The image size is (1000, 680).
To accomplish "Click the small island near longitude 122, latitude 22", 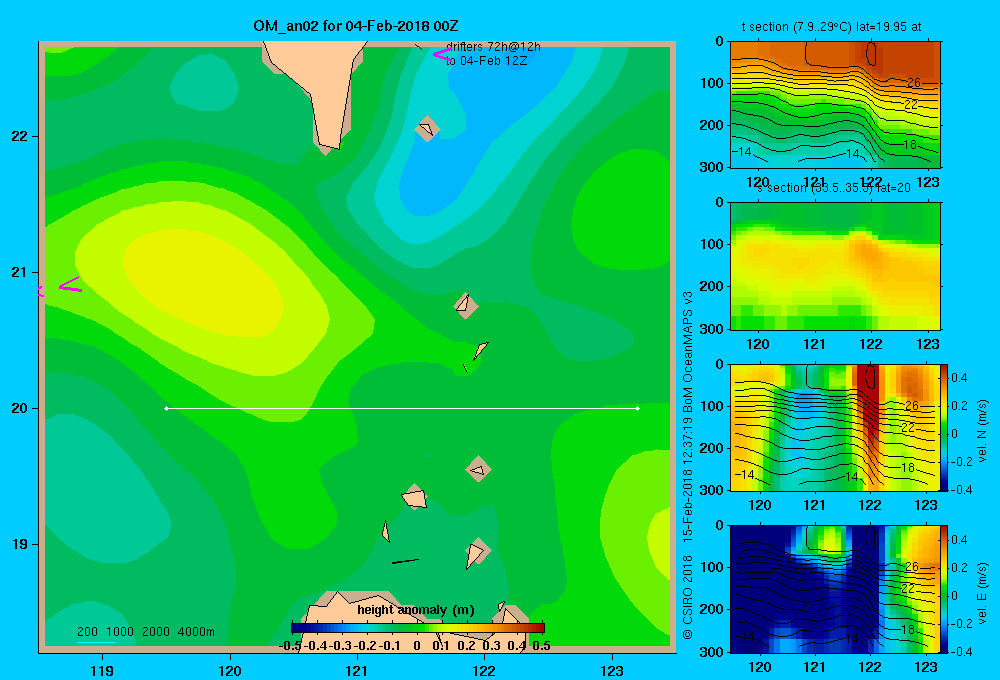I will [x=427, y=129].
